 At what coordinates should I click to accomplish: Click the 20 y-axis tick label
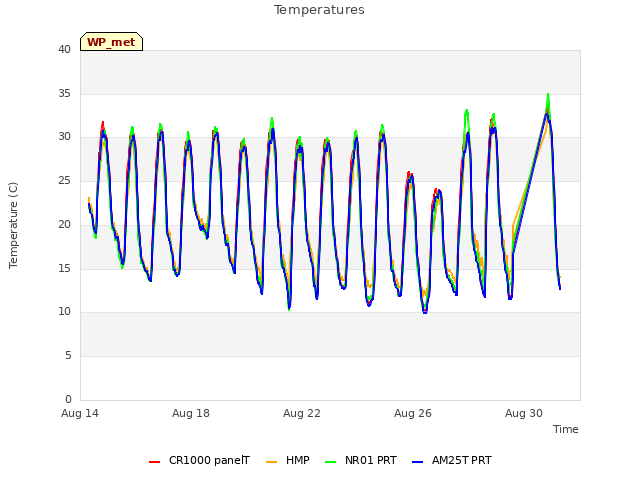click(64, 224)
